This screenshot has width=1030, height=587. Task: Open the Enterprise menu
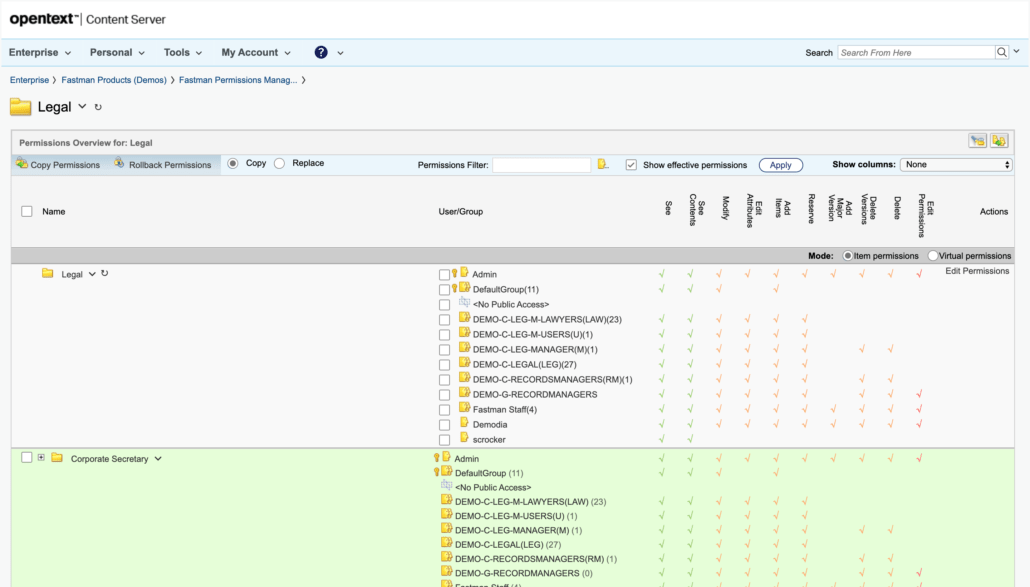39,53
